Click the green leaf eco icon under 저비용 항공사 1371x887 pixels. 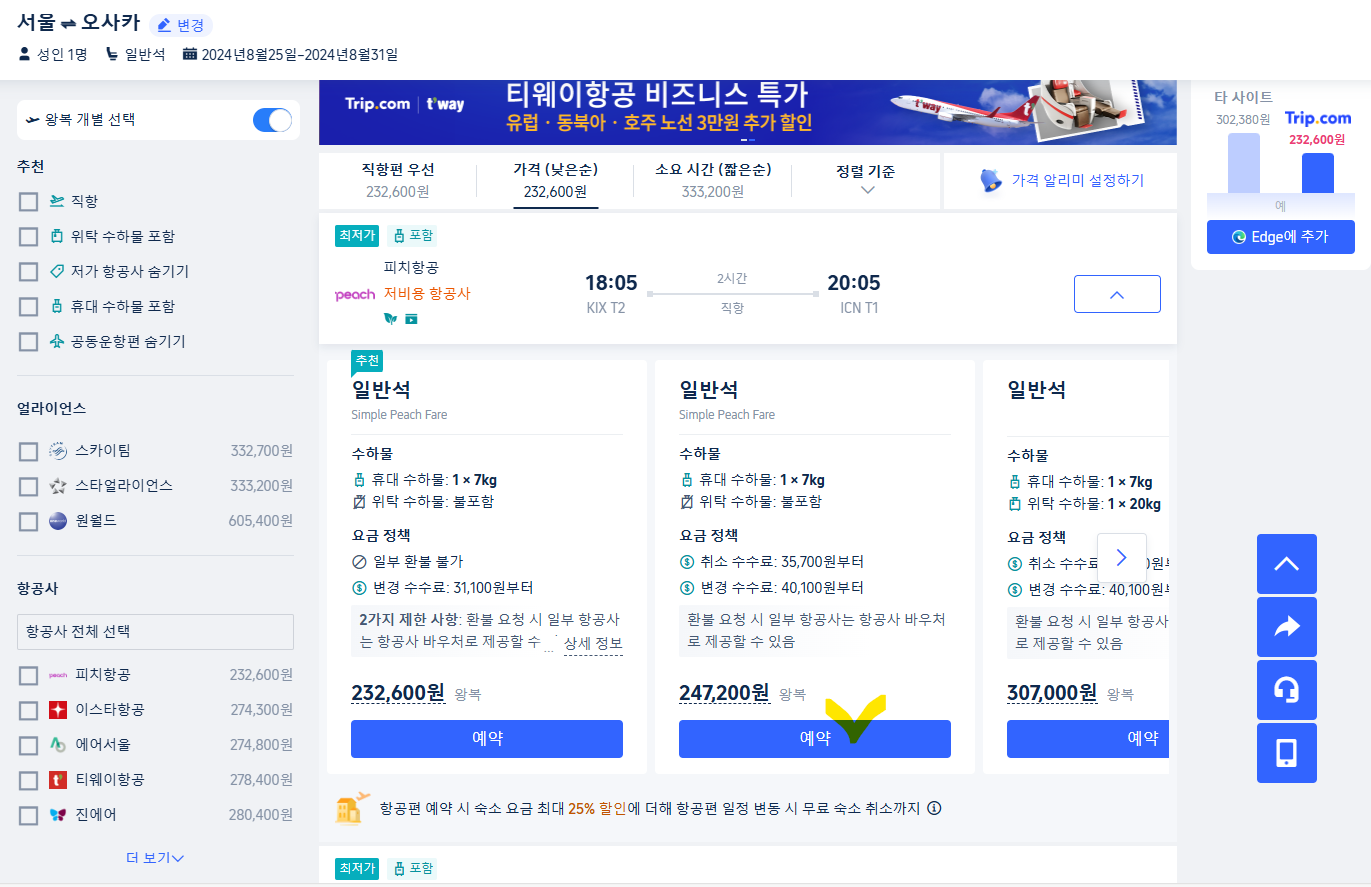coord(391,318)
